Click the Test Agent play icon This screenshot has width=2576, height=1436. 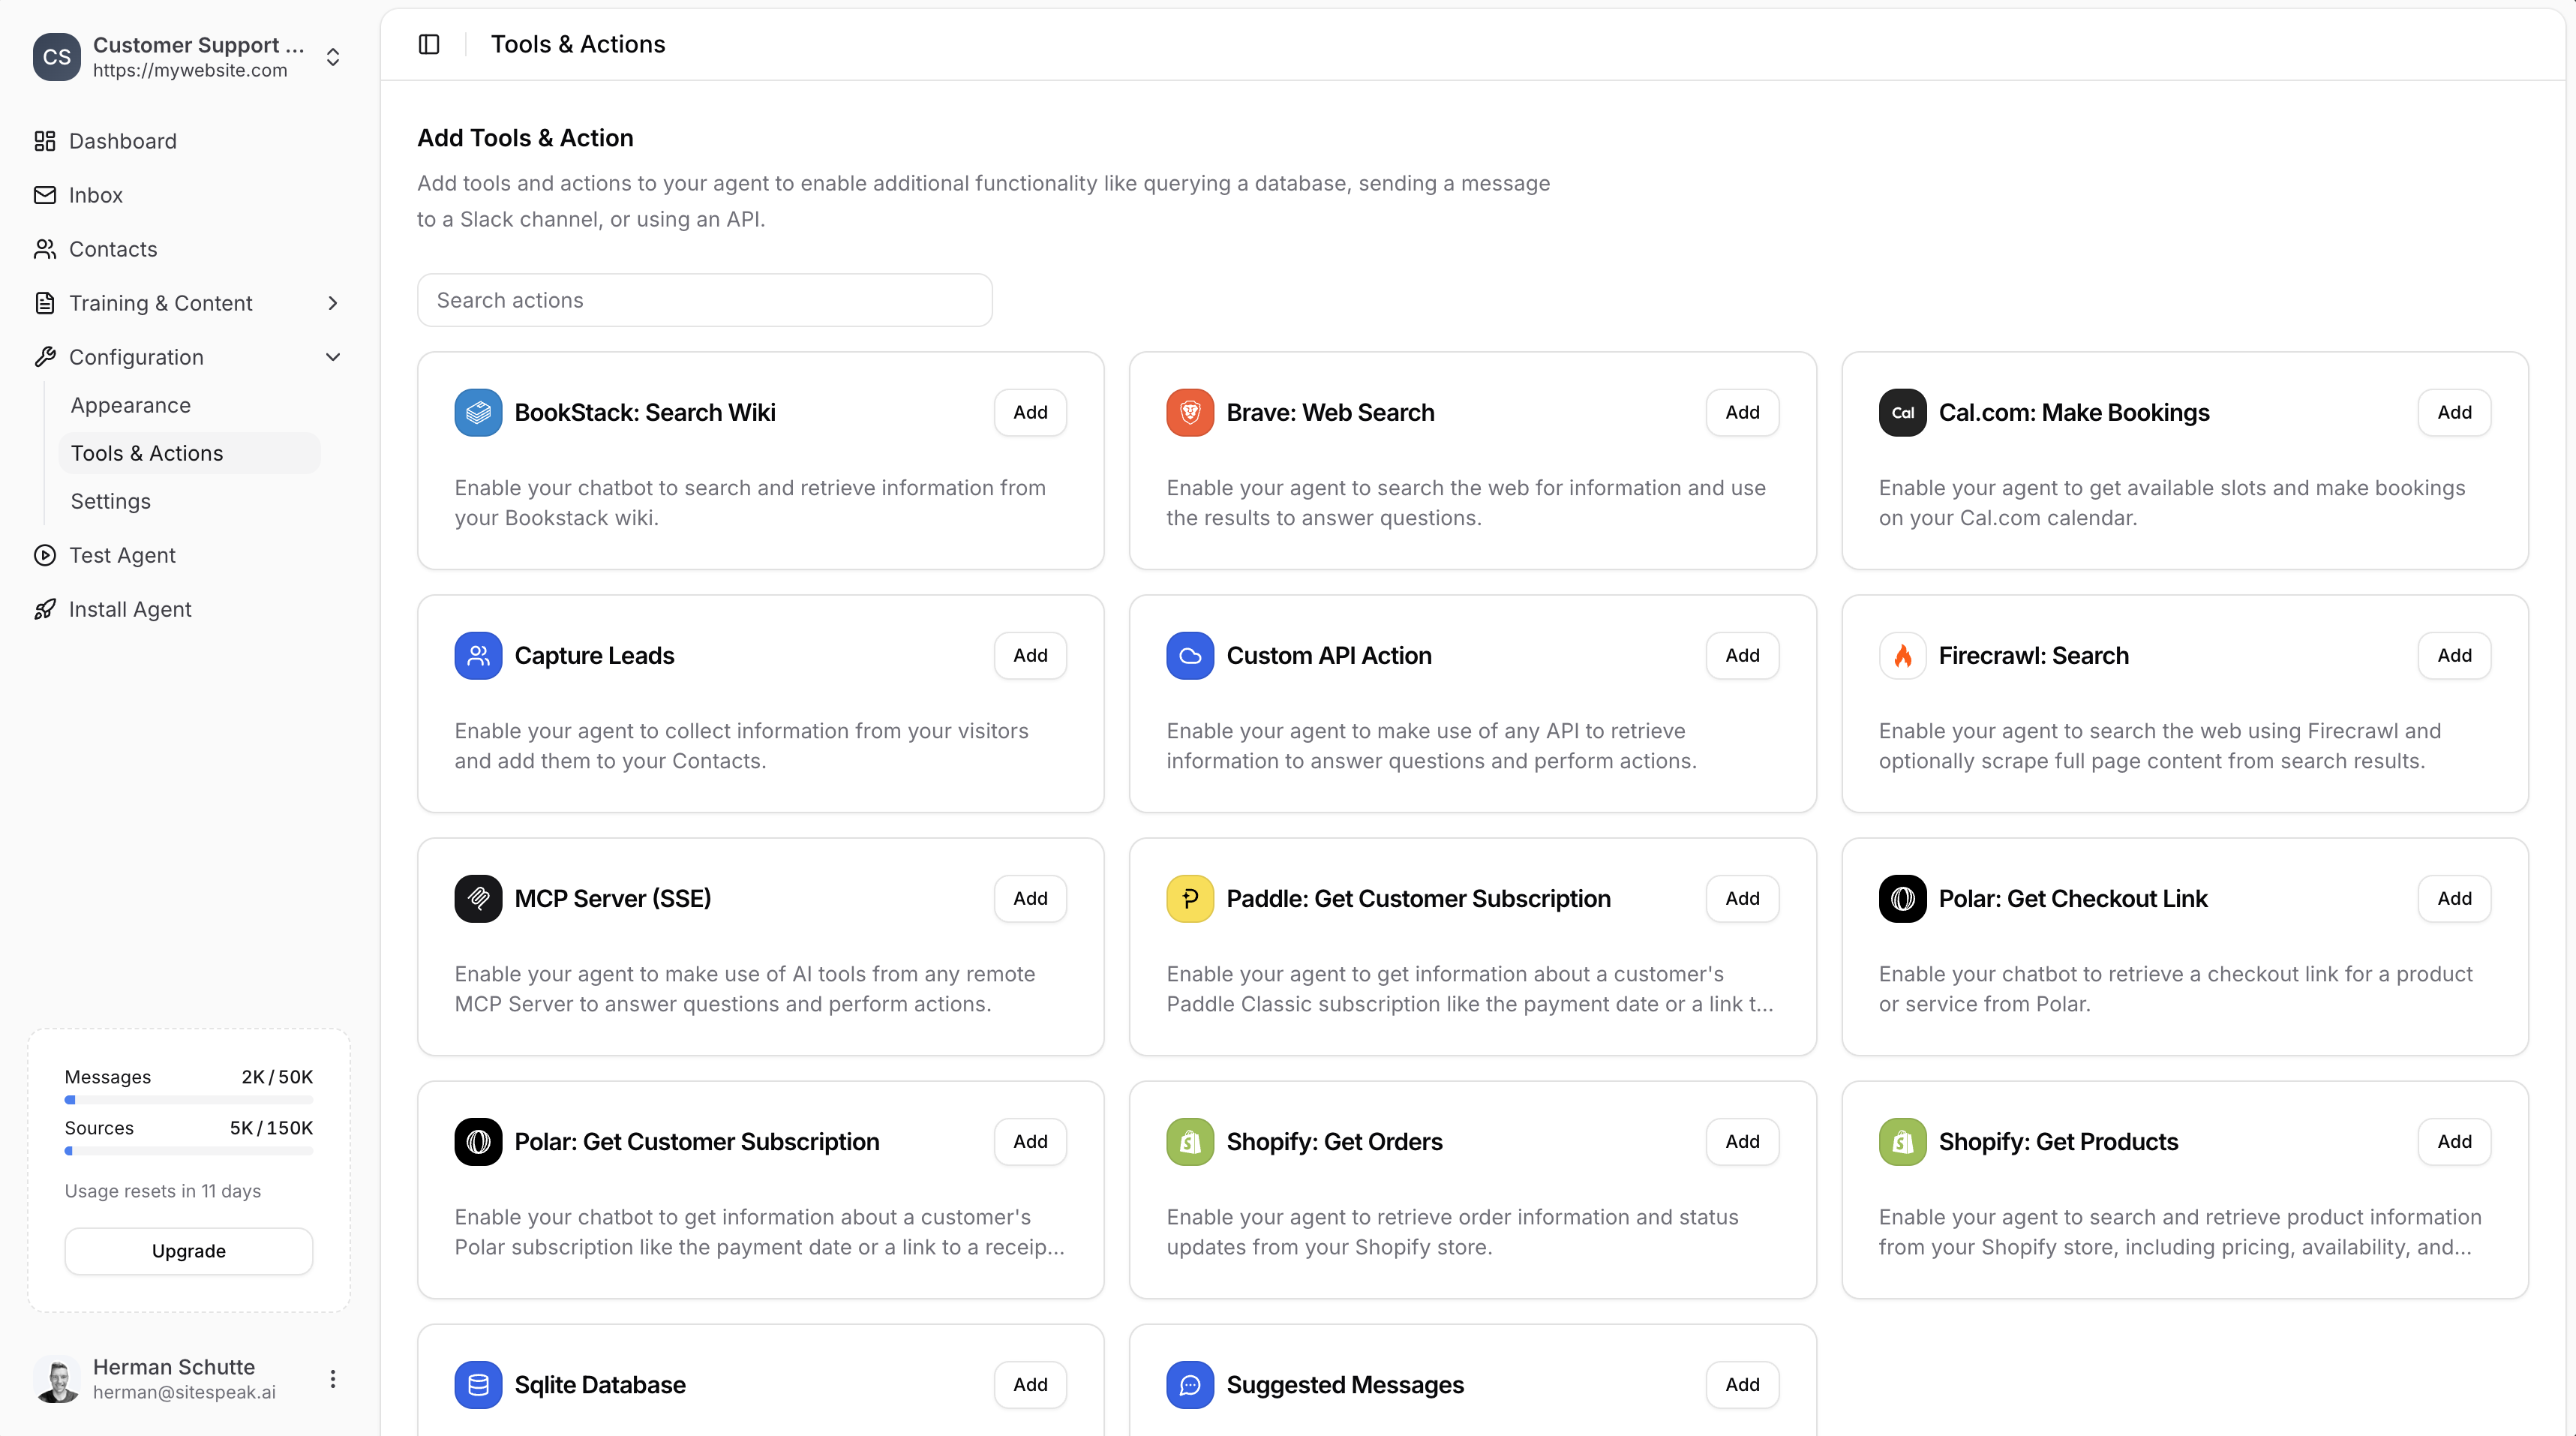click(x=45, y=555)
